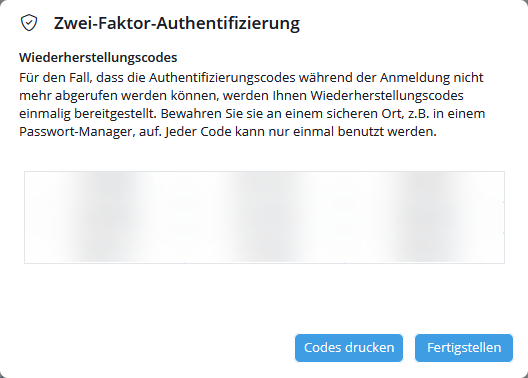Viewport: 528px width, 378px height.
Task: Click the shield checkmark icon
Action: (29, 23)
